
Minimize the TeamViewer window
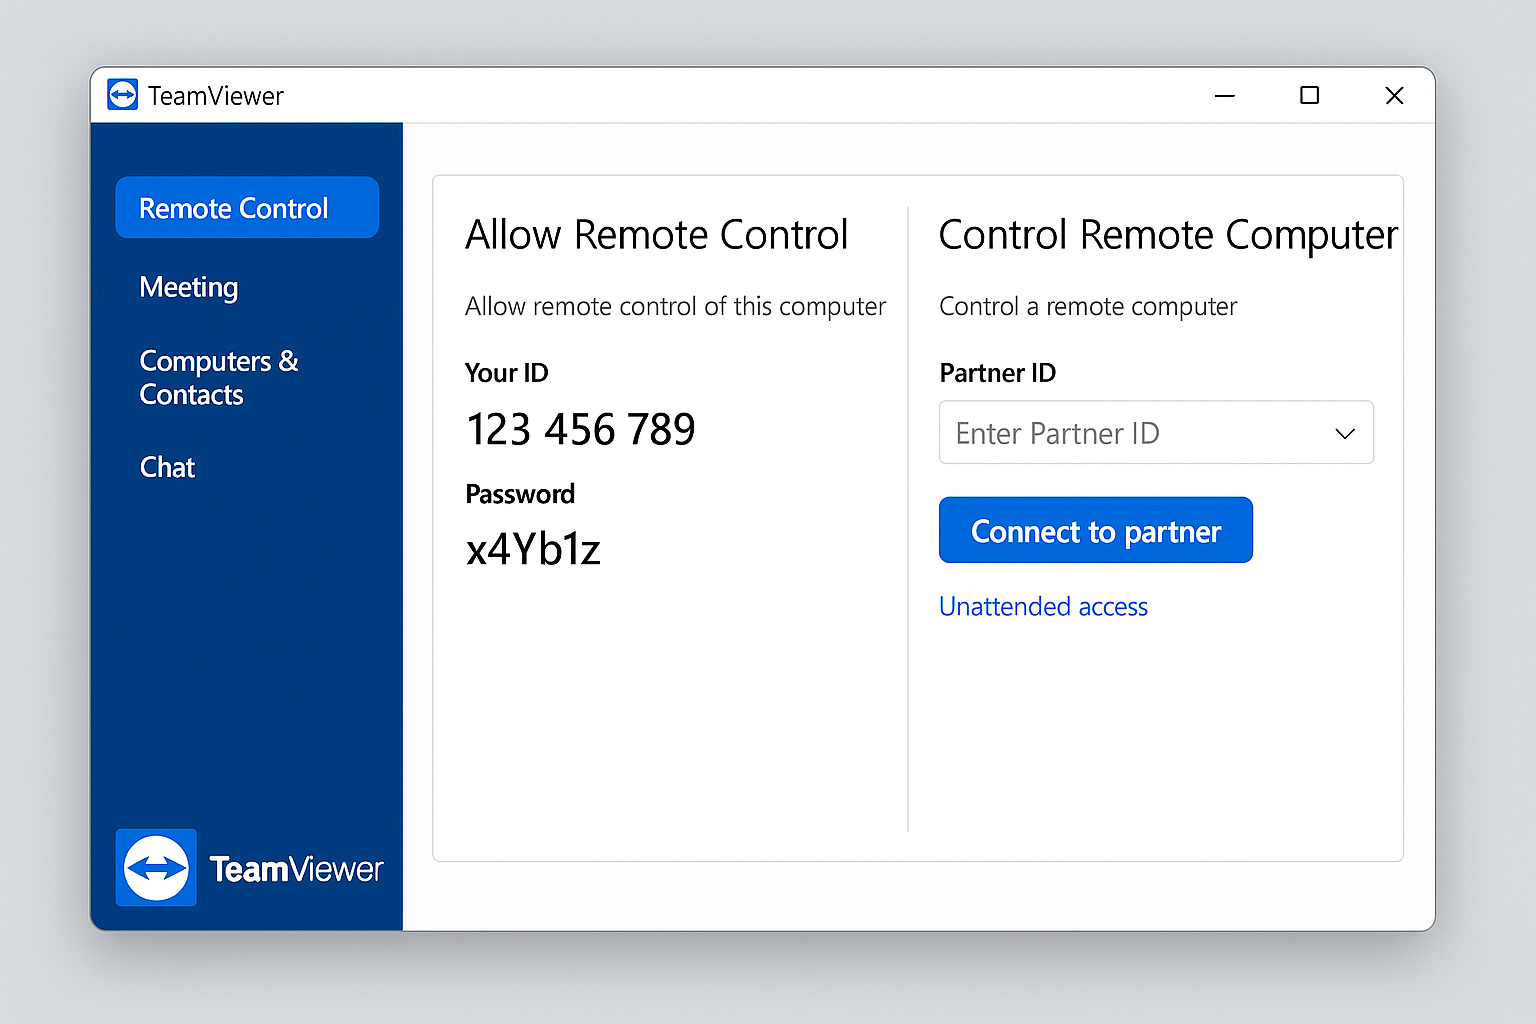[1224, 95]
